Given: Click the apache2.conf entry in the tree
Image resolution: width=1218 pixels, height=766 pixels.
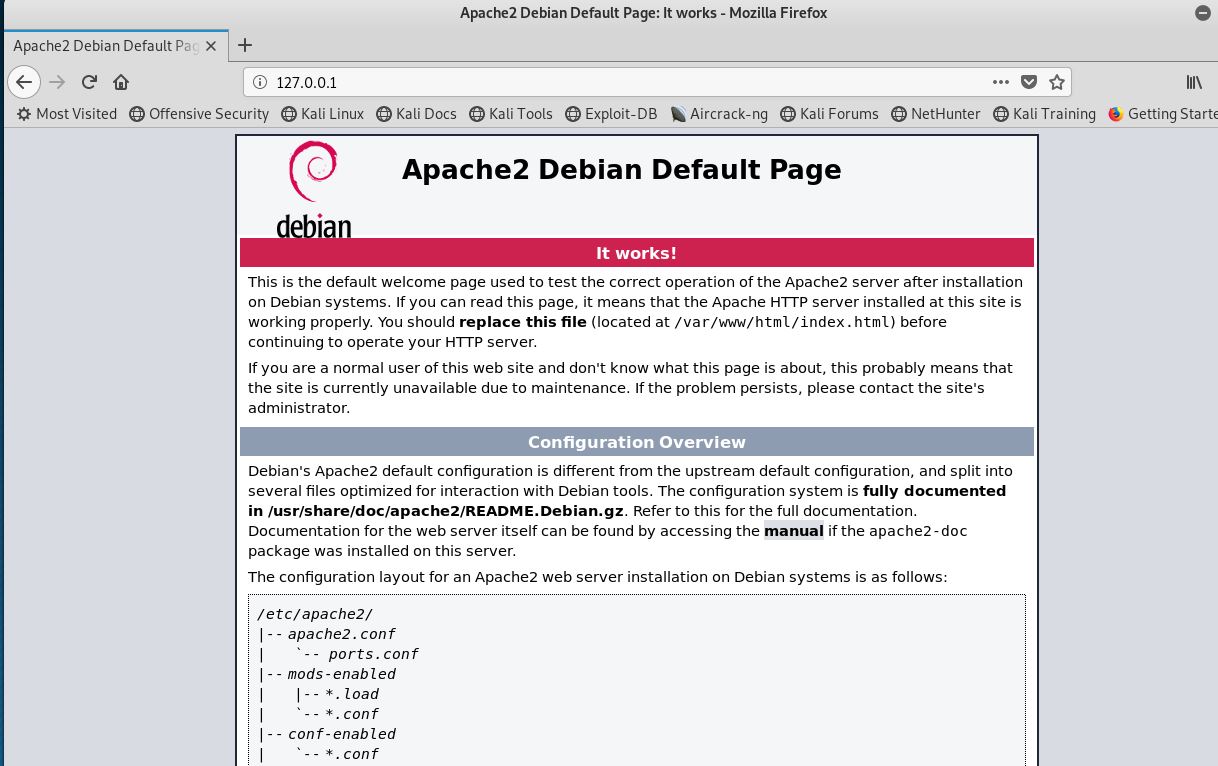Looking at the screenshot, I should pyautogui.click(x=341, y=634).
